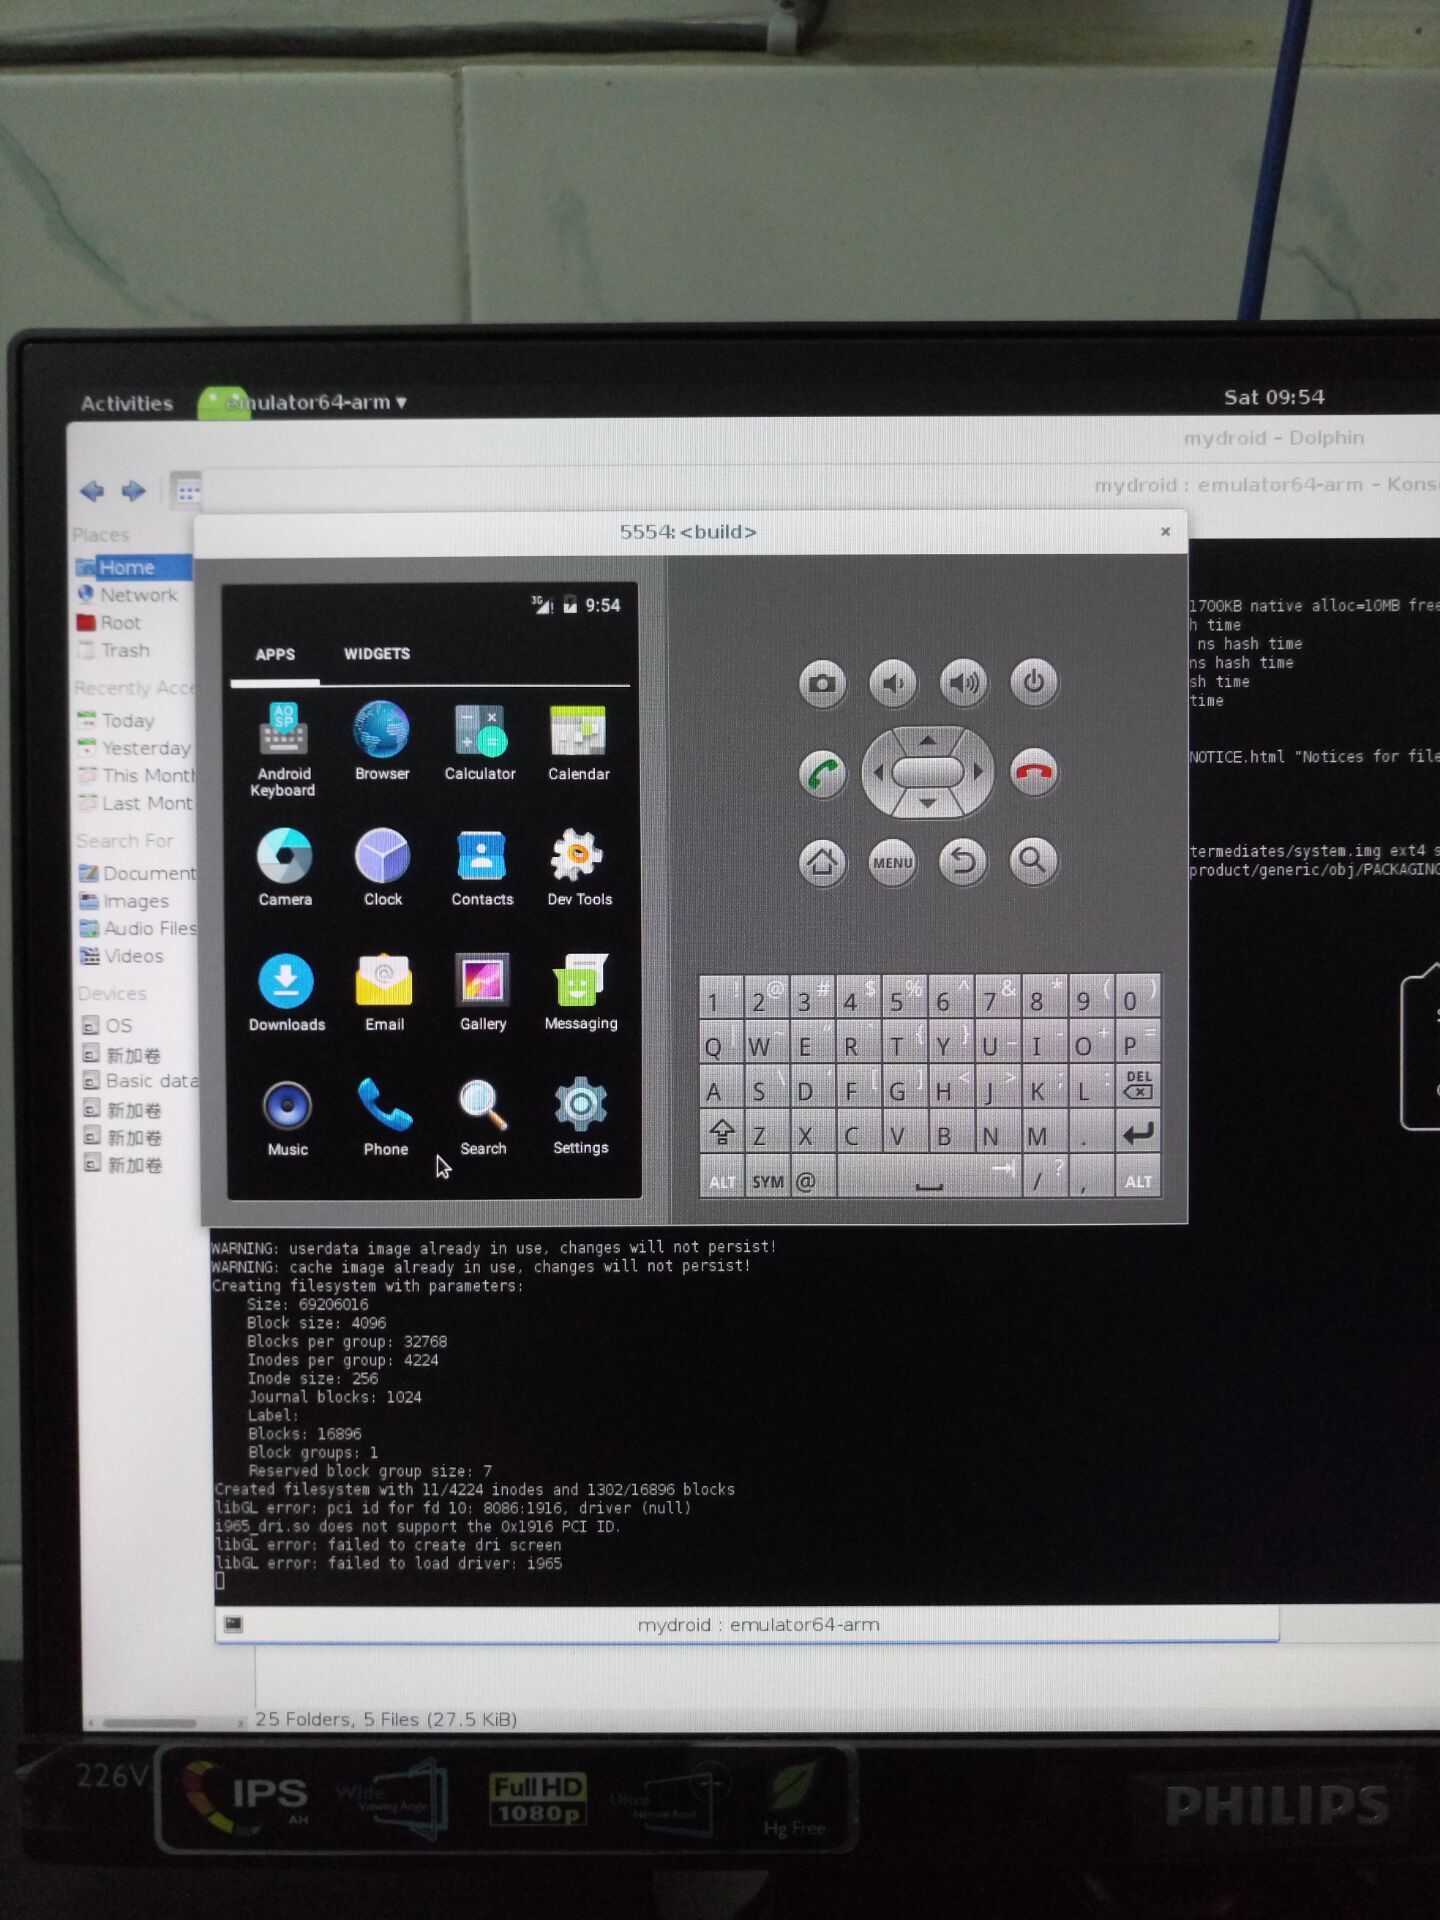Select Network in Dolphin Places panel

pyautogui.click(x=128, y=595)
